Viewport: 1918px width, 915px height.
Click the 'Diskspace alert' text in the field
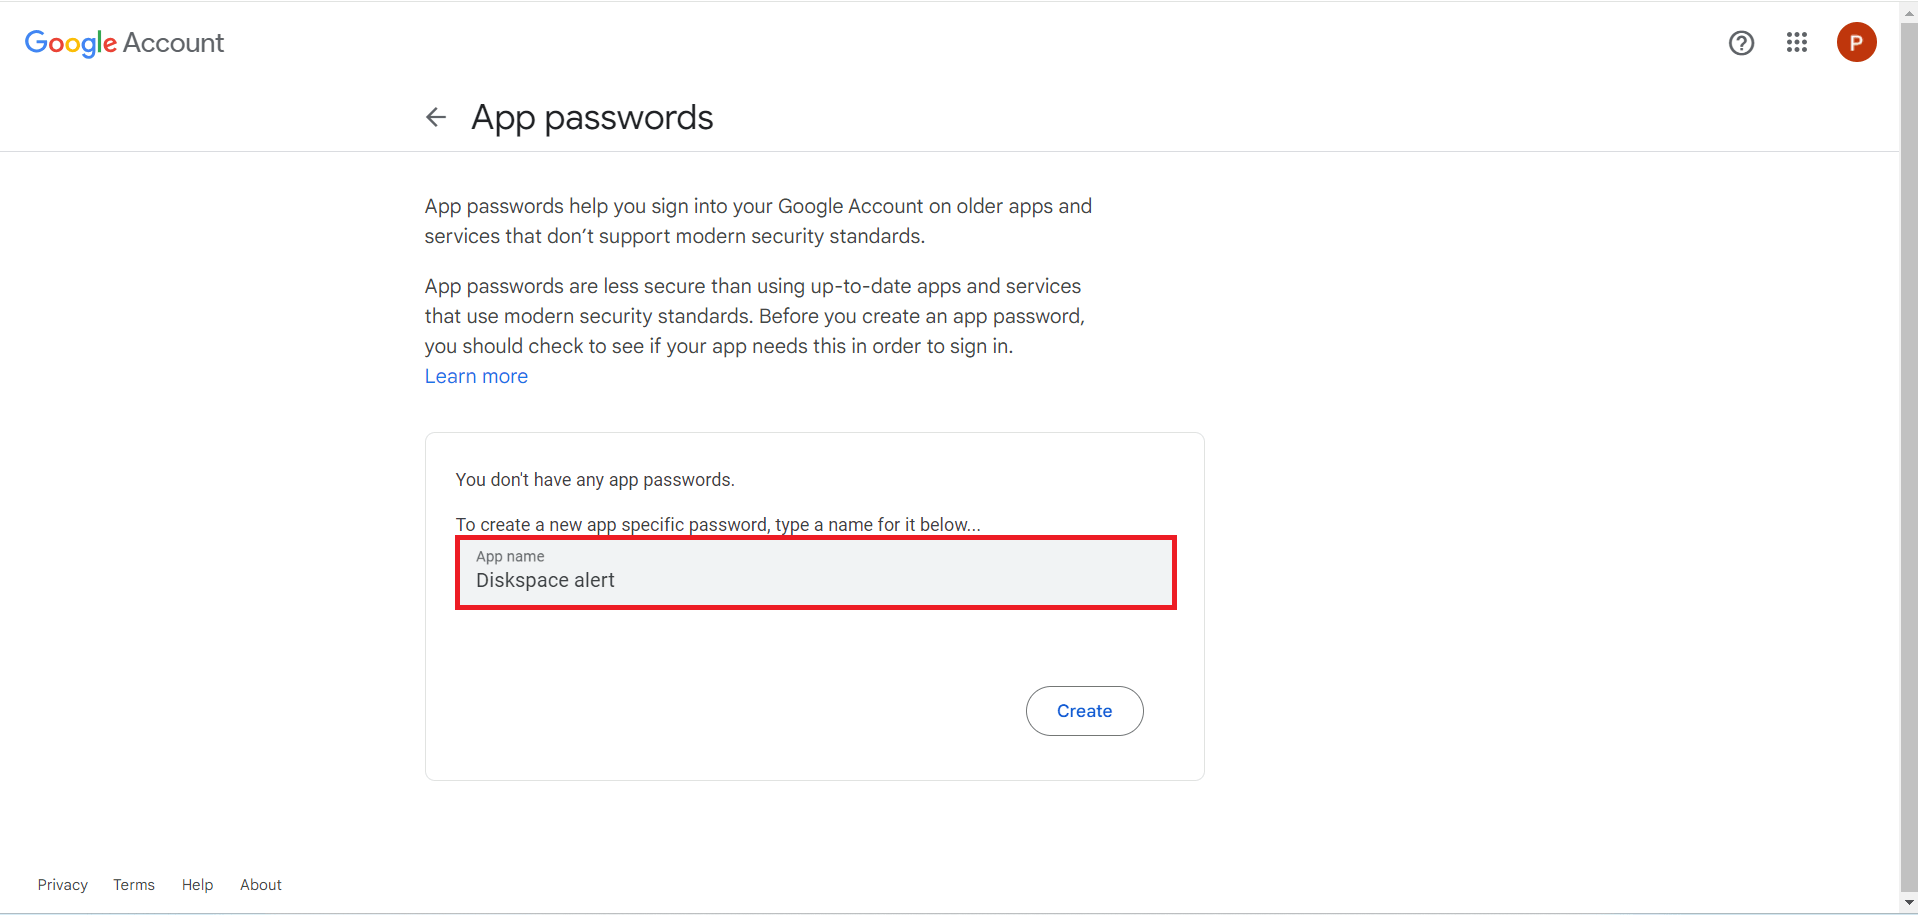tap(545, 581)
